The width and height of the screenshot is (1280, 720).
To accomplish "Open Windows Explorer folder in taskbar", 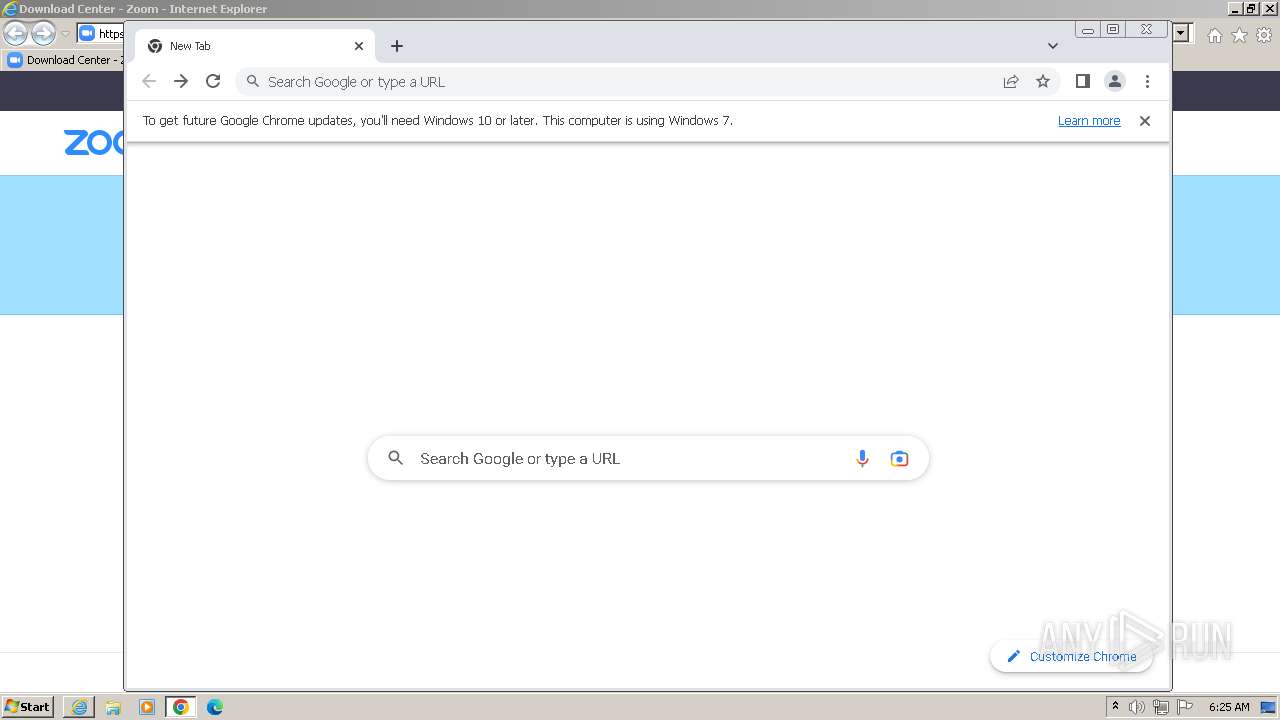I will (113, 707).
